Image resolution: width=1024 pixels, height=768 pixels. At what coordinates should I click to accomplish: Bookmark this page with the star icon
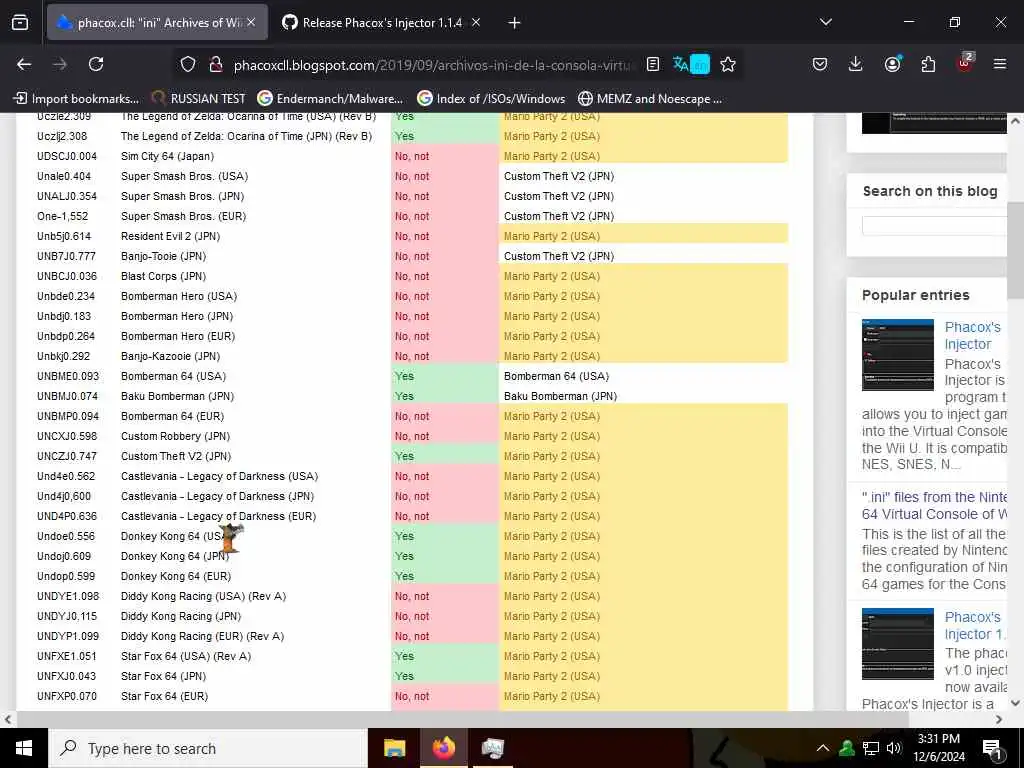pos(728,64)
